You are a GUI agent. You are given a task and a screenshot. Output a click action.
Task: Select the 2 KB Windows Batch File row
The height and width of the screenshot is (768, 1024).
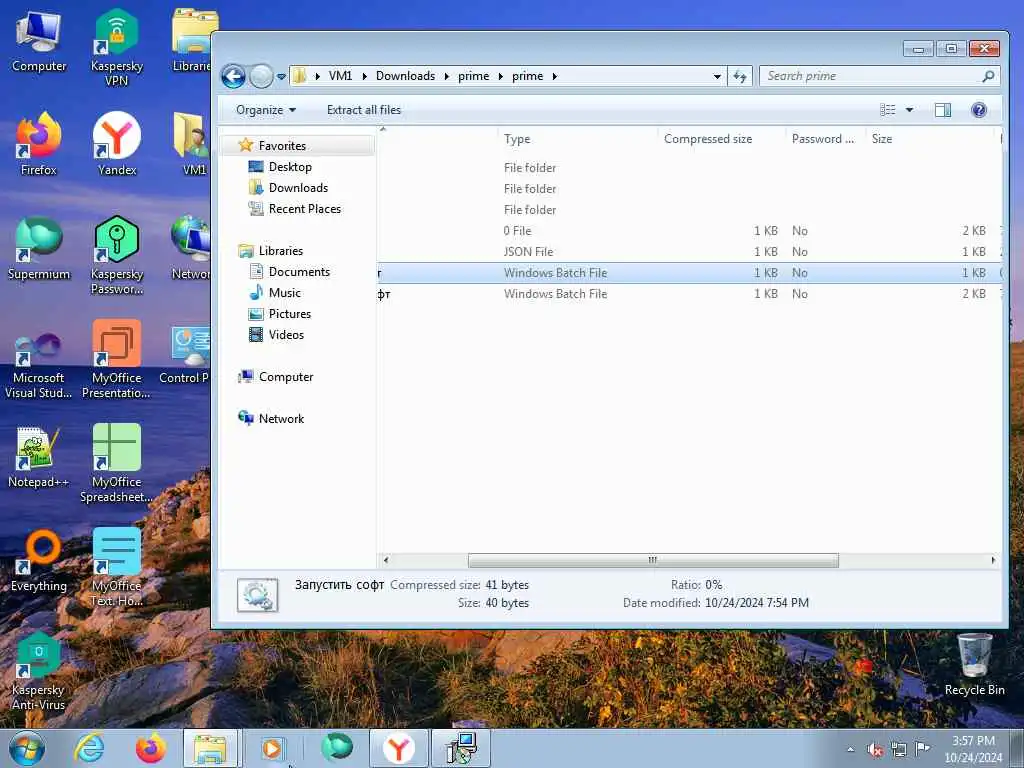[x=689, y=293]
